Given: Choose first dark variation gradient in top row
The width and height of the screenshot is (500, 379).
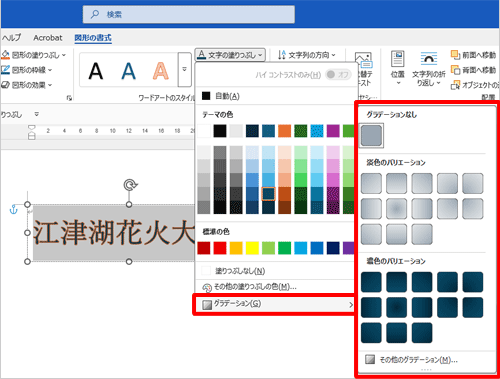Looking at the screenshot, I should point(371,282).
